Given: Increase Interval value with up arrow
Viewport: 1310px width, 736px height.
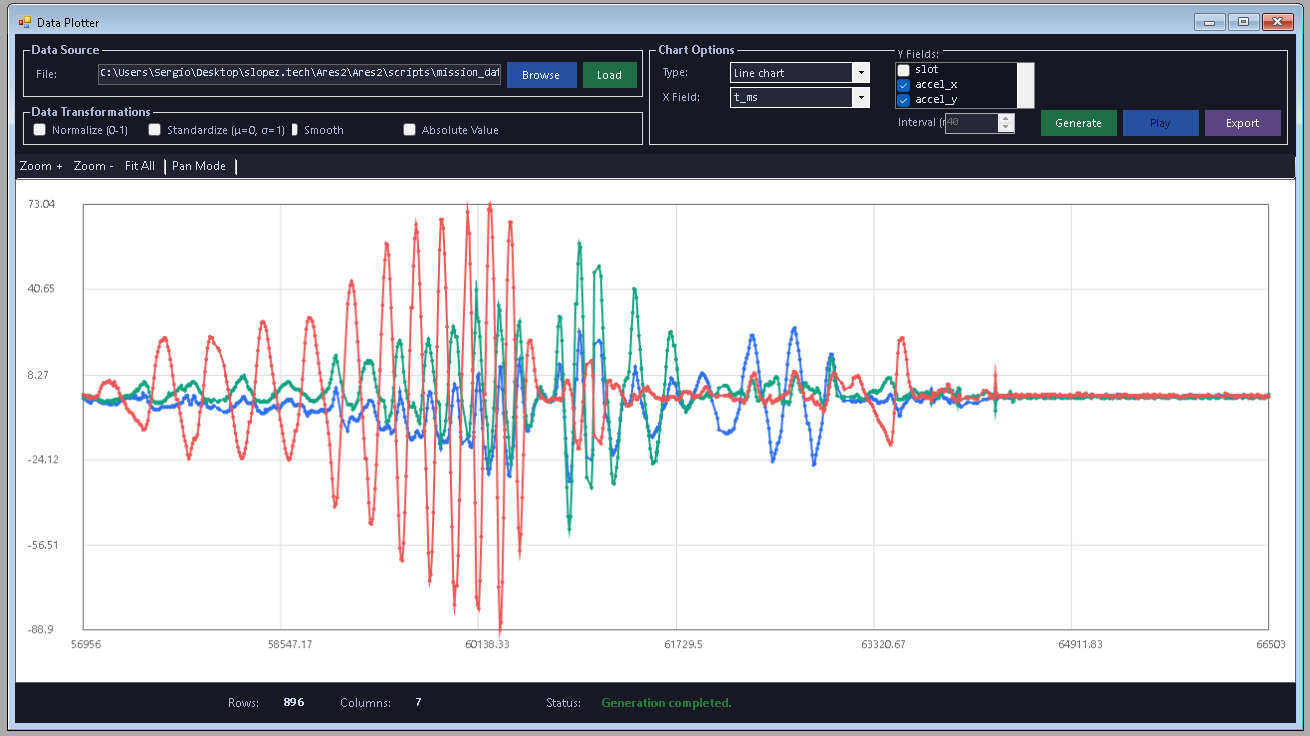Looking at the screenshot, I should click(x=1006, y=118).
